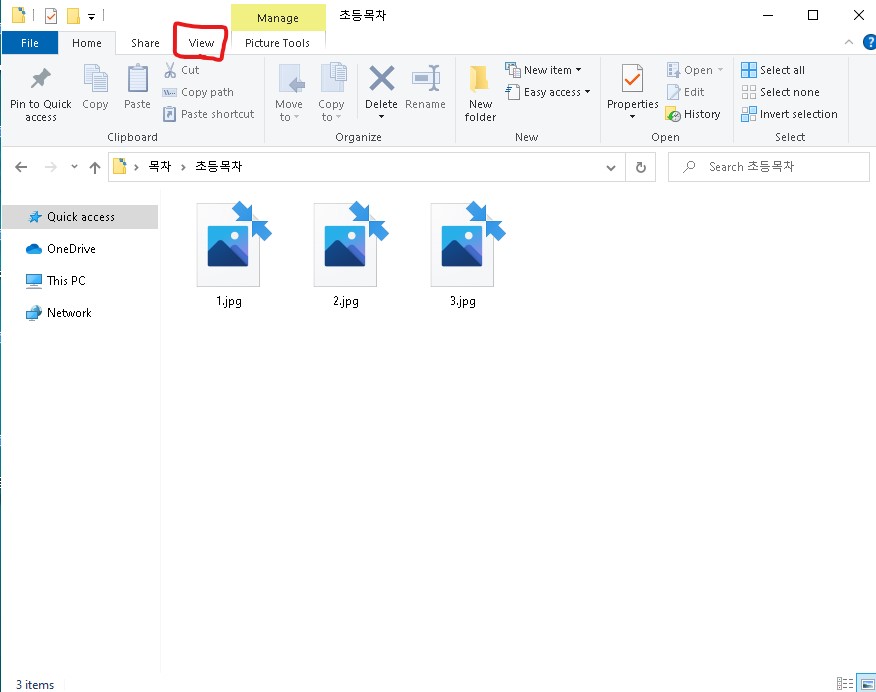
Task: Switch to the Share tab
Action: [x=145, y=43]
